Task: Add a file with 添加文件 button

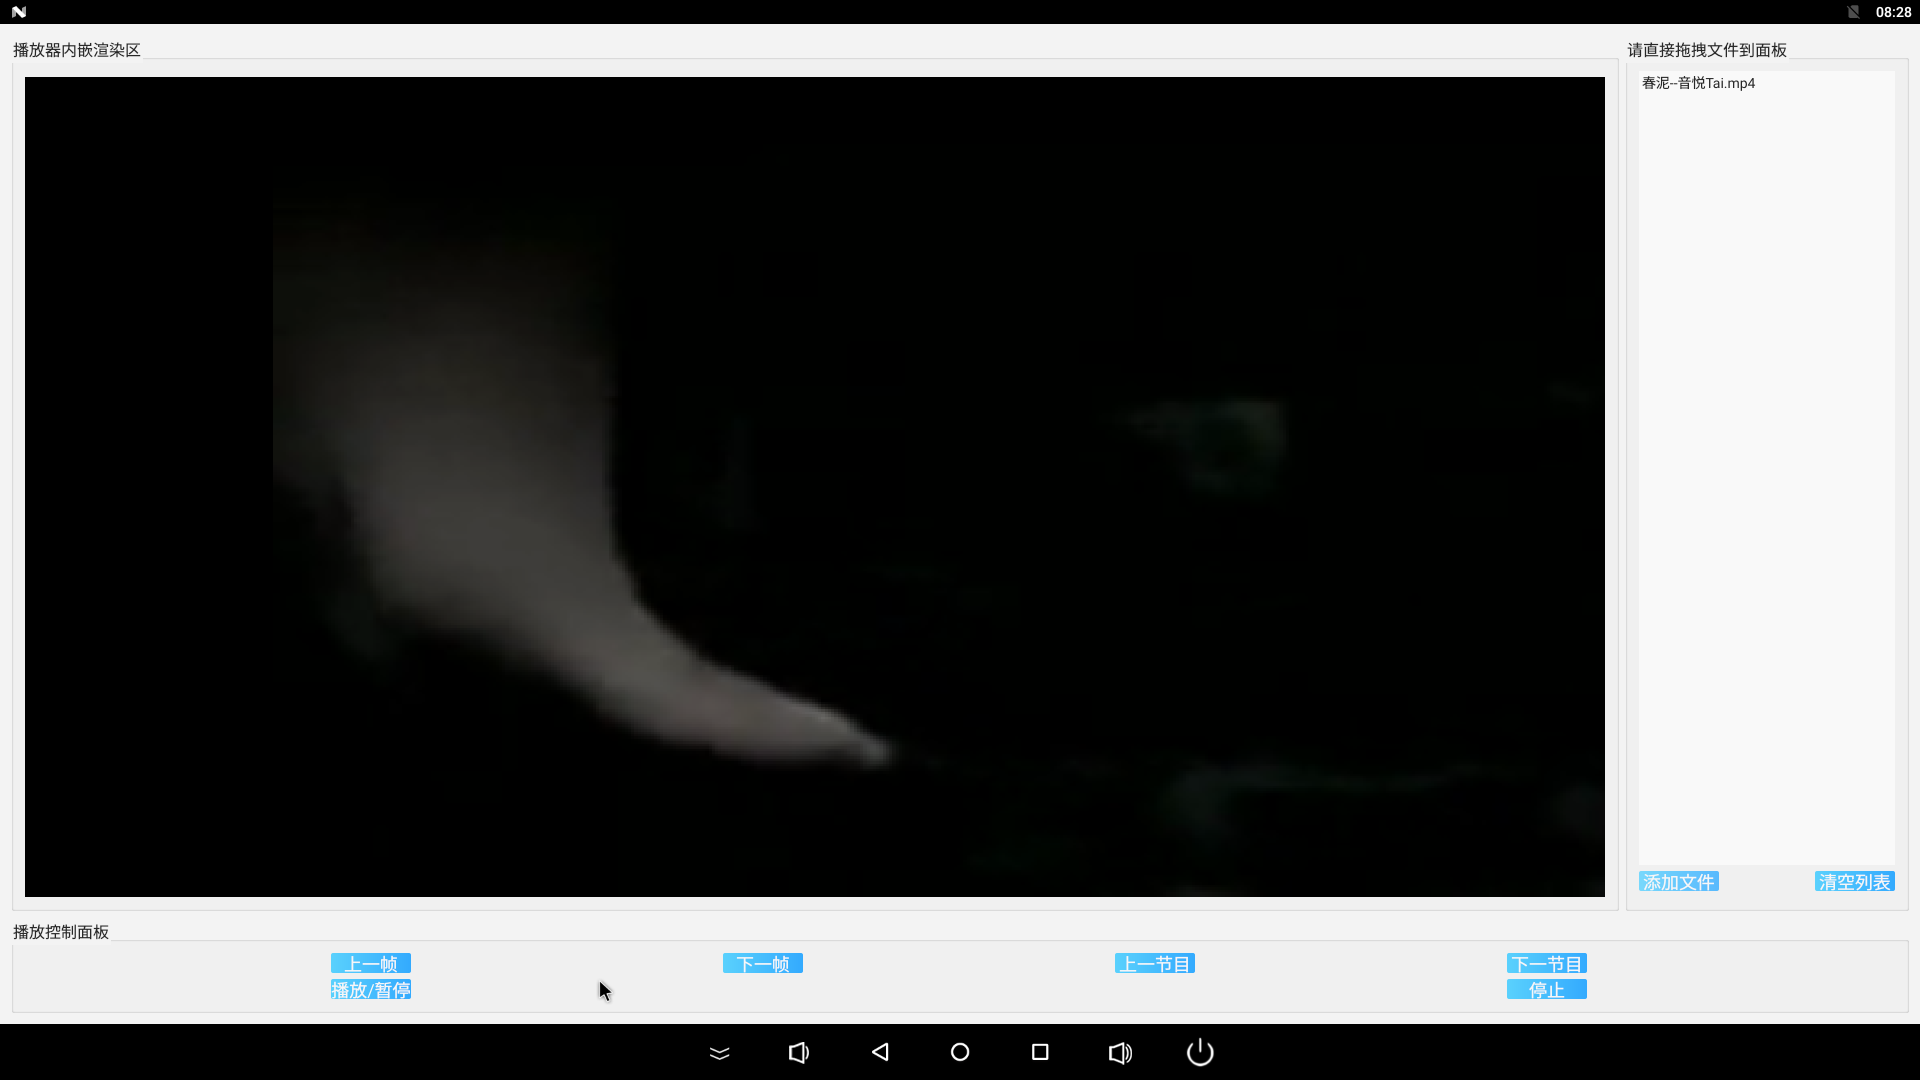Action: 1679,881
